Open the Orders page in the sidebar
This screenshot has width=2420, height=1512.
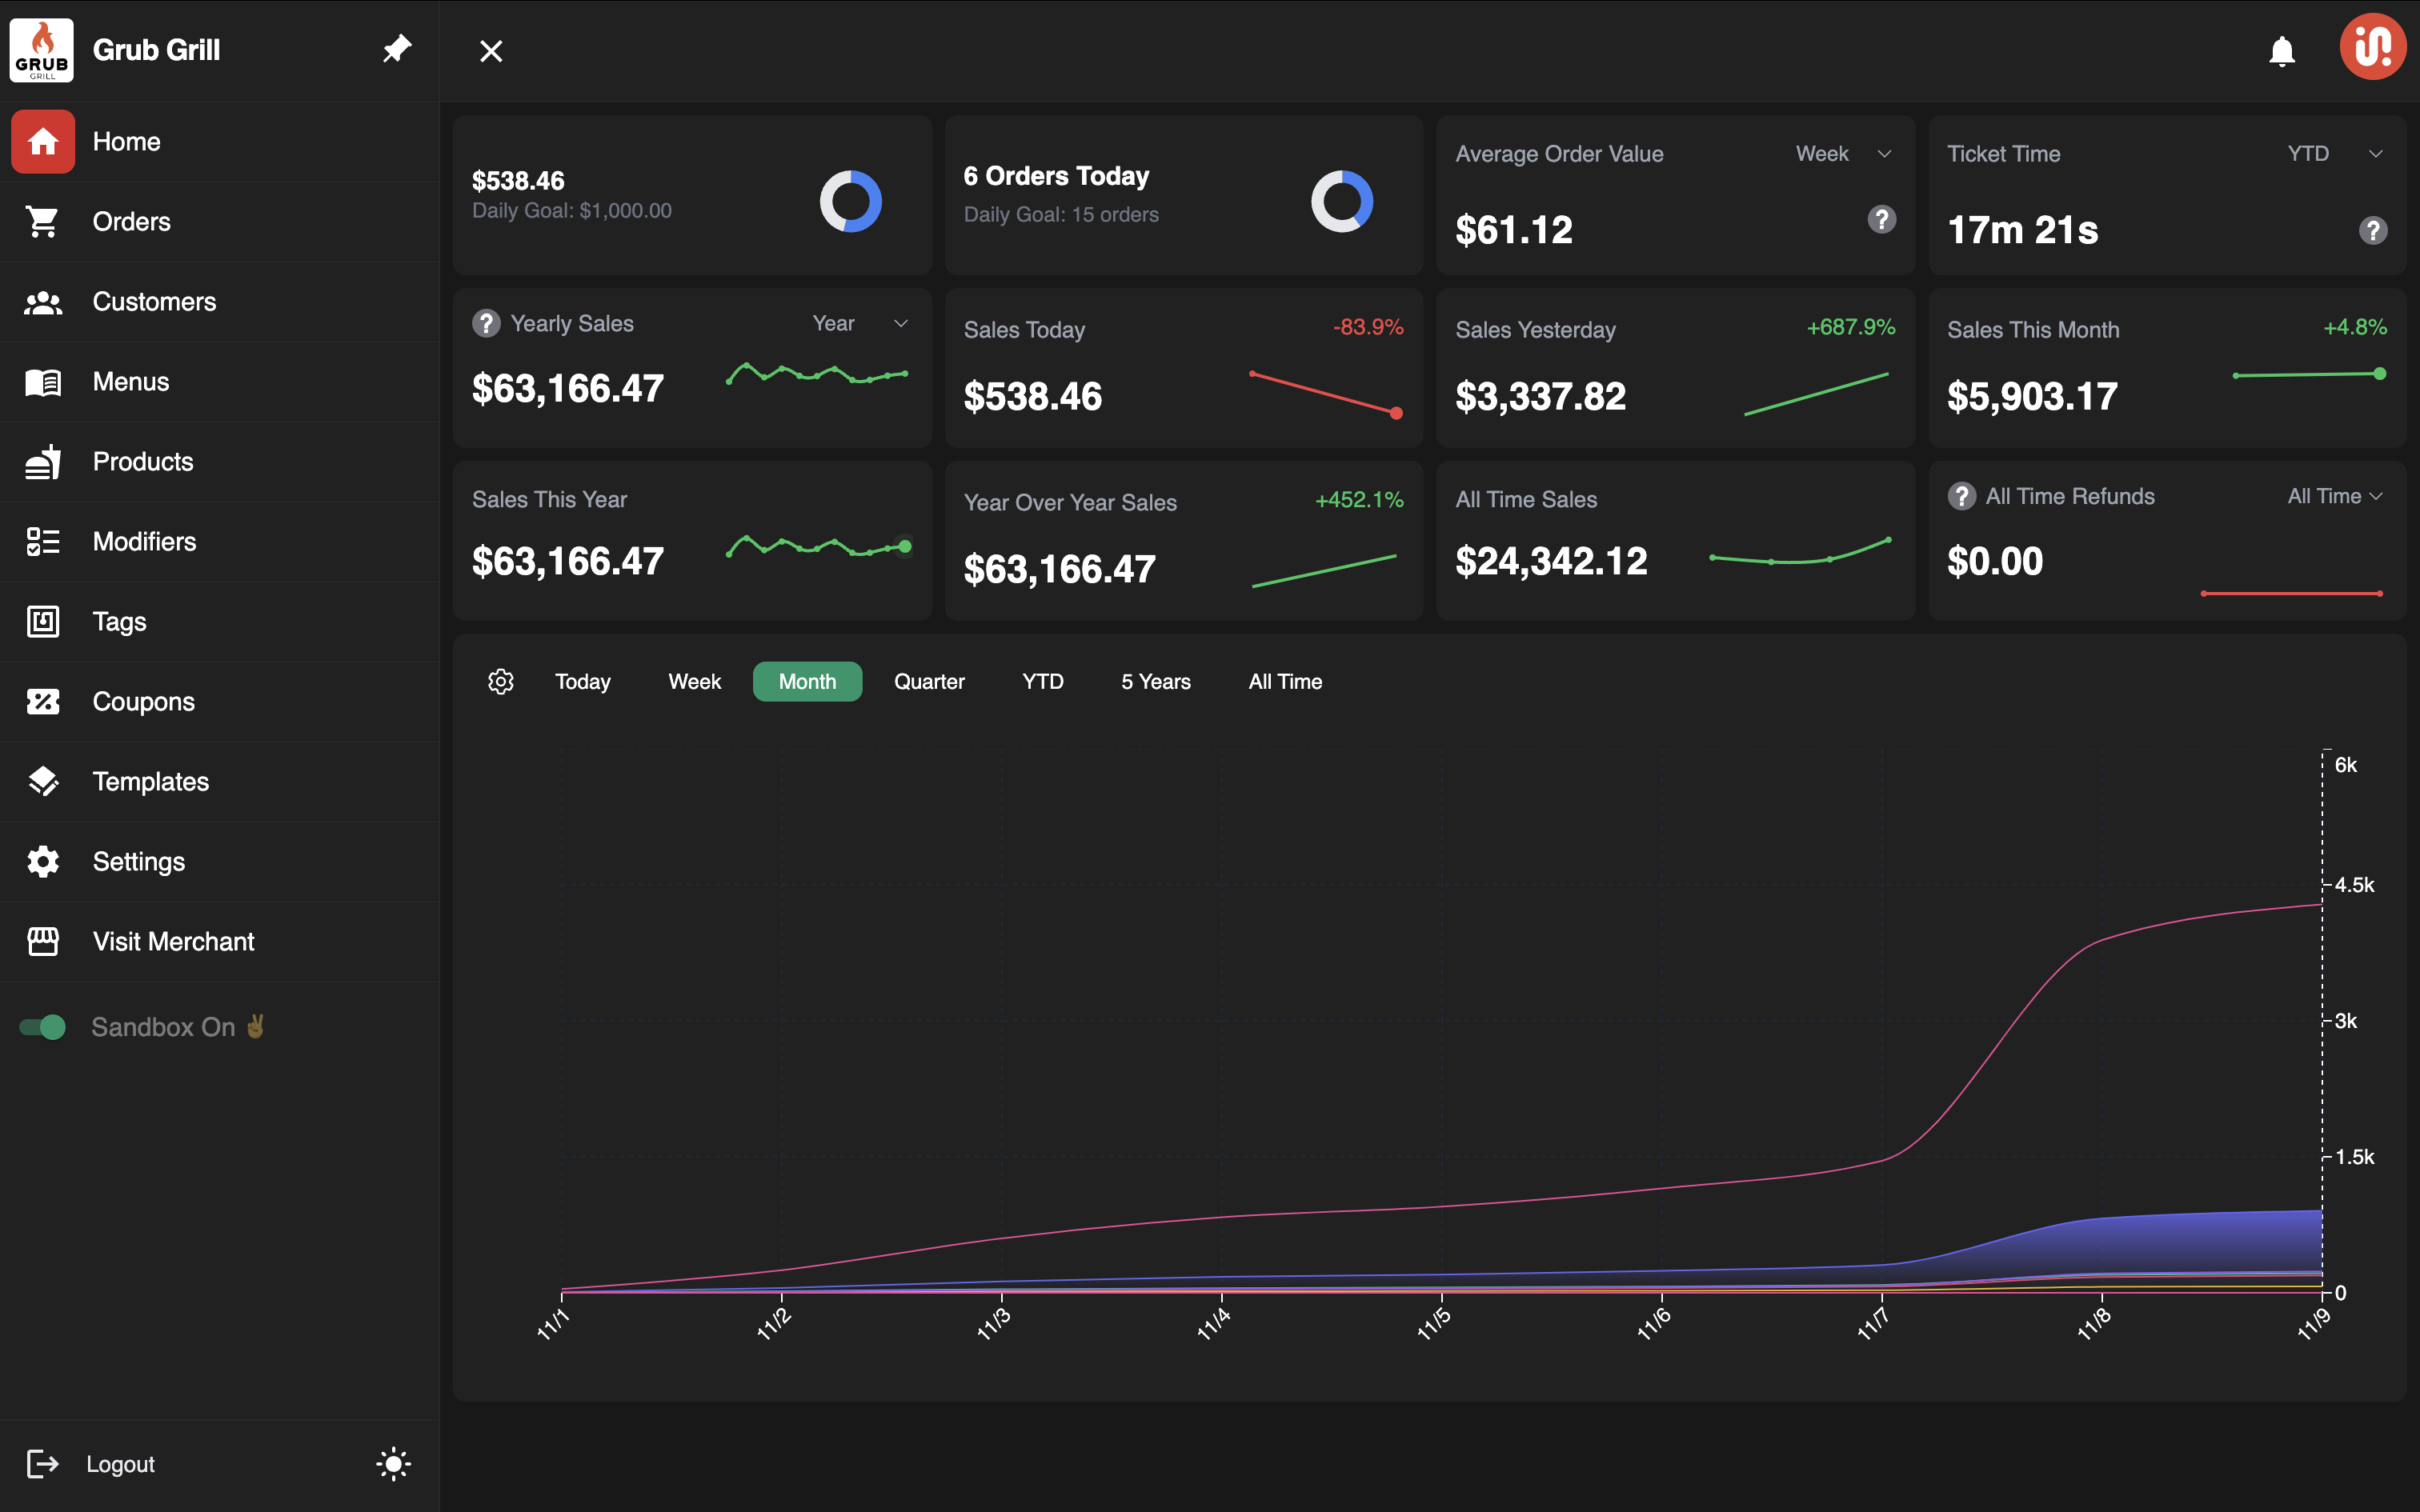coord(131,222)
